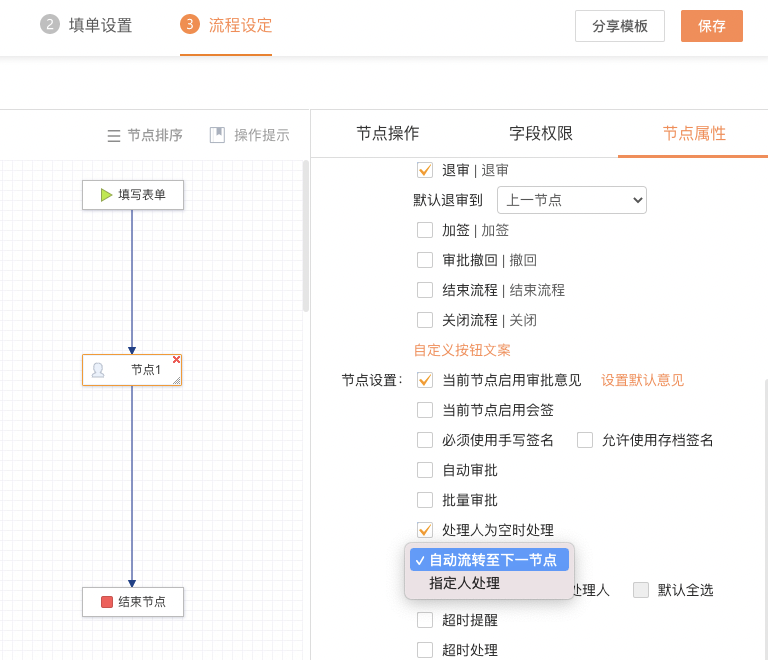Uncheck the 退审 checkbox
The height and width of the screenshot is (660, 768).
tap(425, 170)
